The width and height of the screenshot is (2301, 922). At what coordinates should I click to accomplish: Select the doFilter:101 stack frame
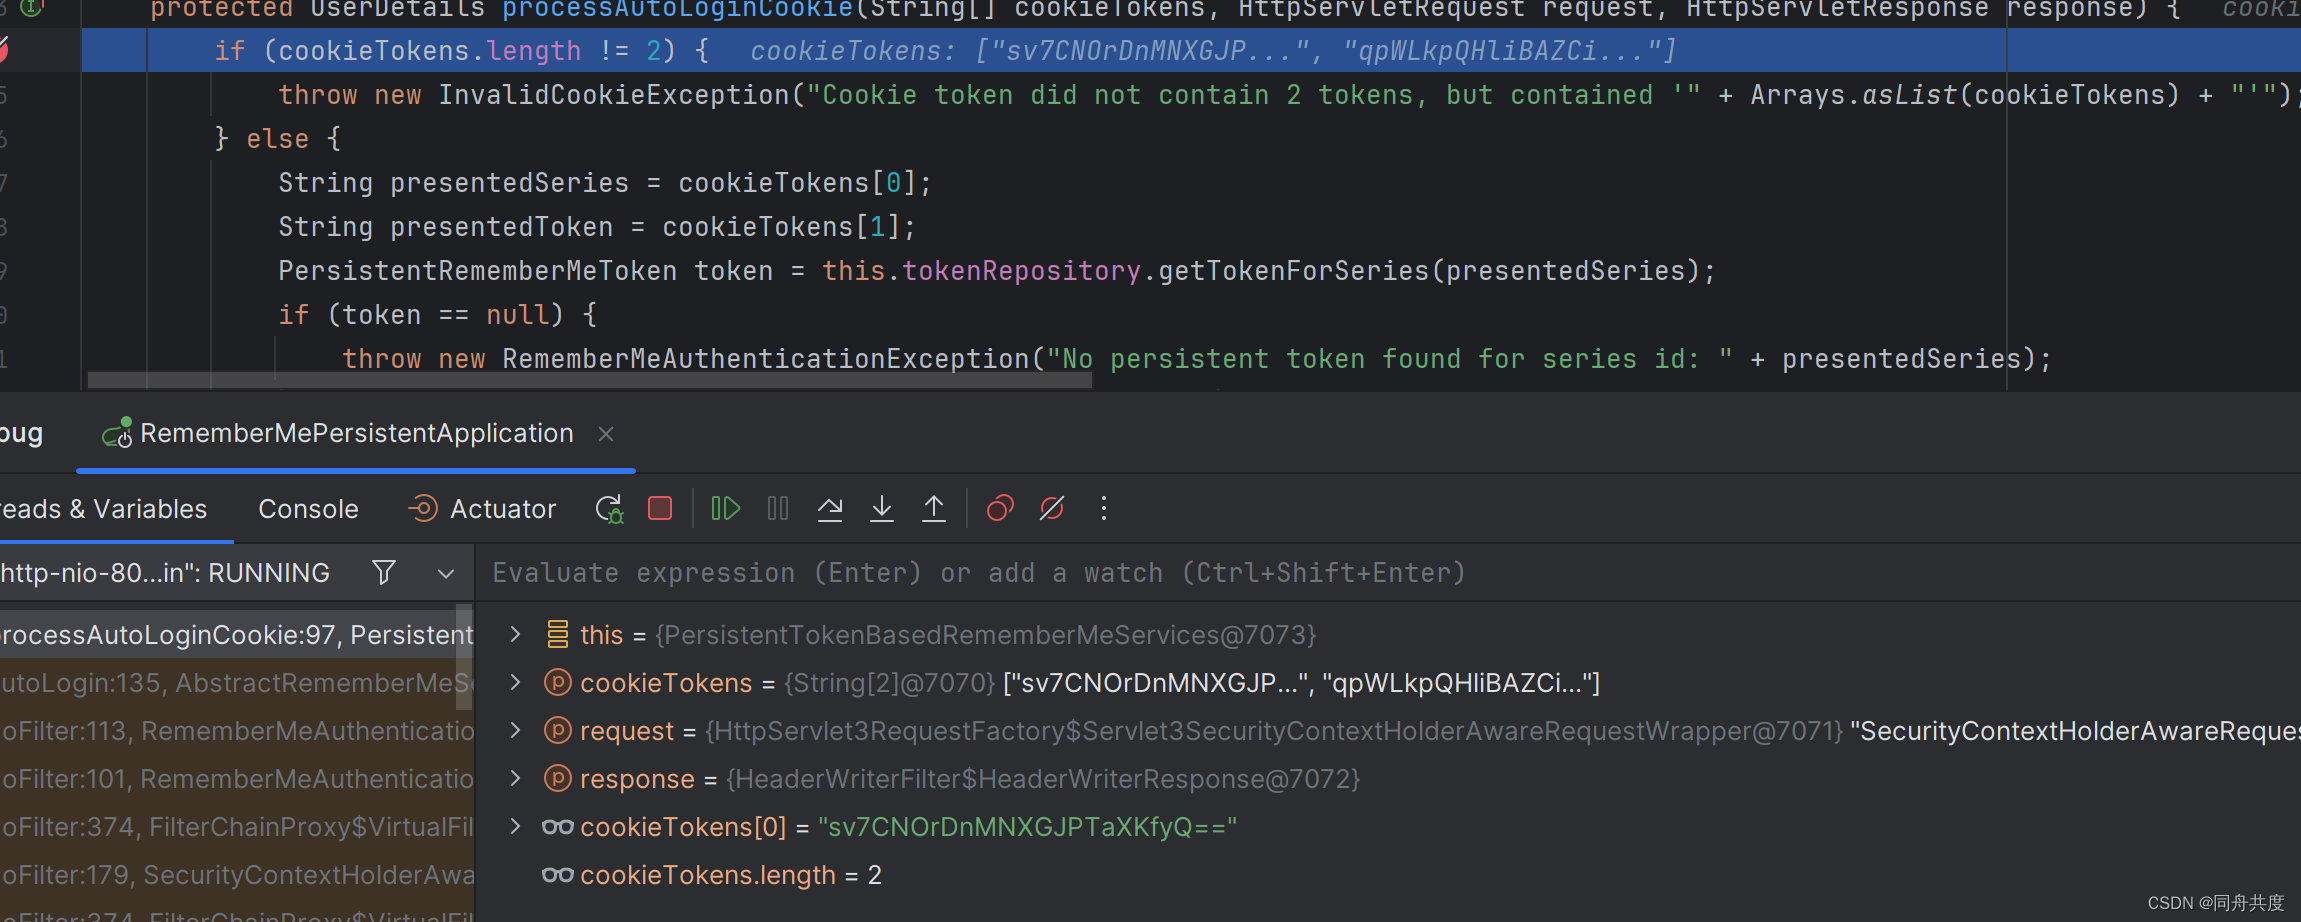pos(237,779)
